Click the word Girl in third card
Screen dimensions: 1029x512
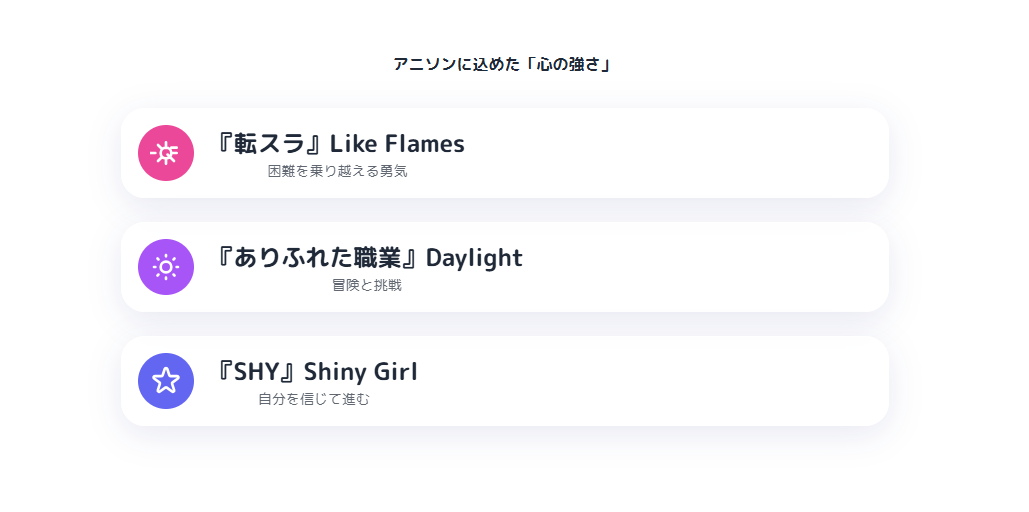(x=396, y=372)
